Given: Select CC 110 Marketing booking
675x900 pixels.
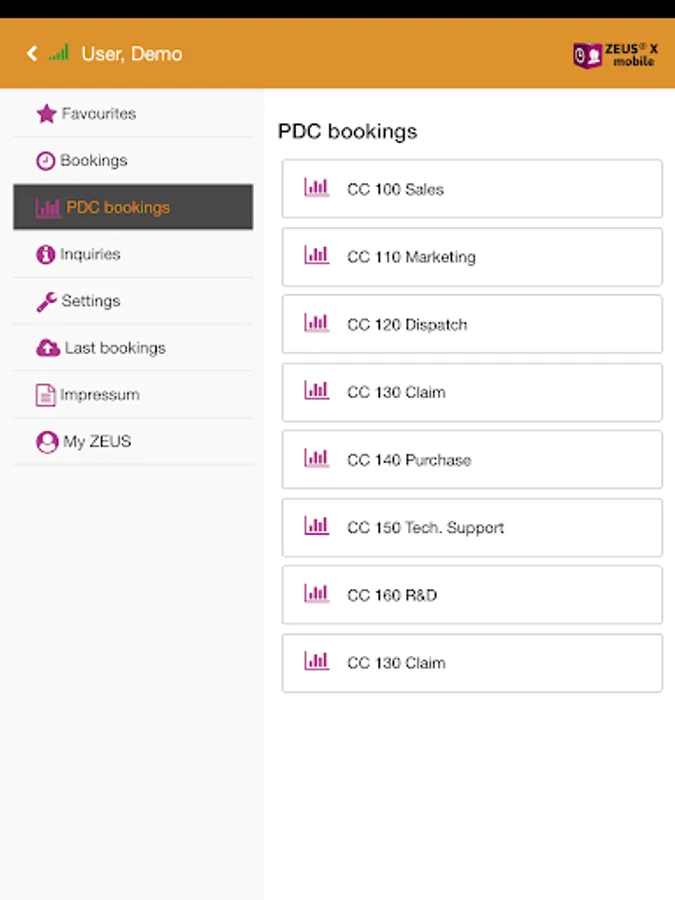Looking at the screenshot, I should [472, 257].
